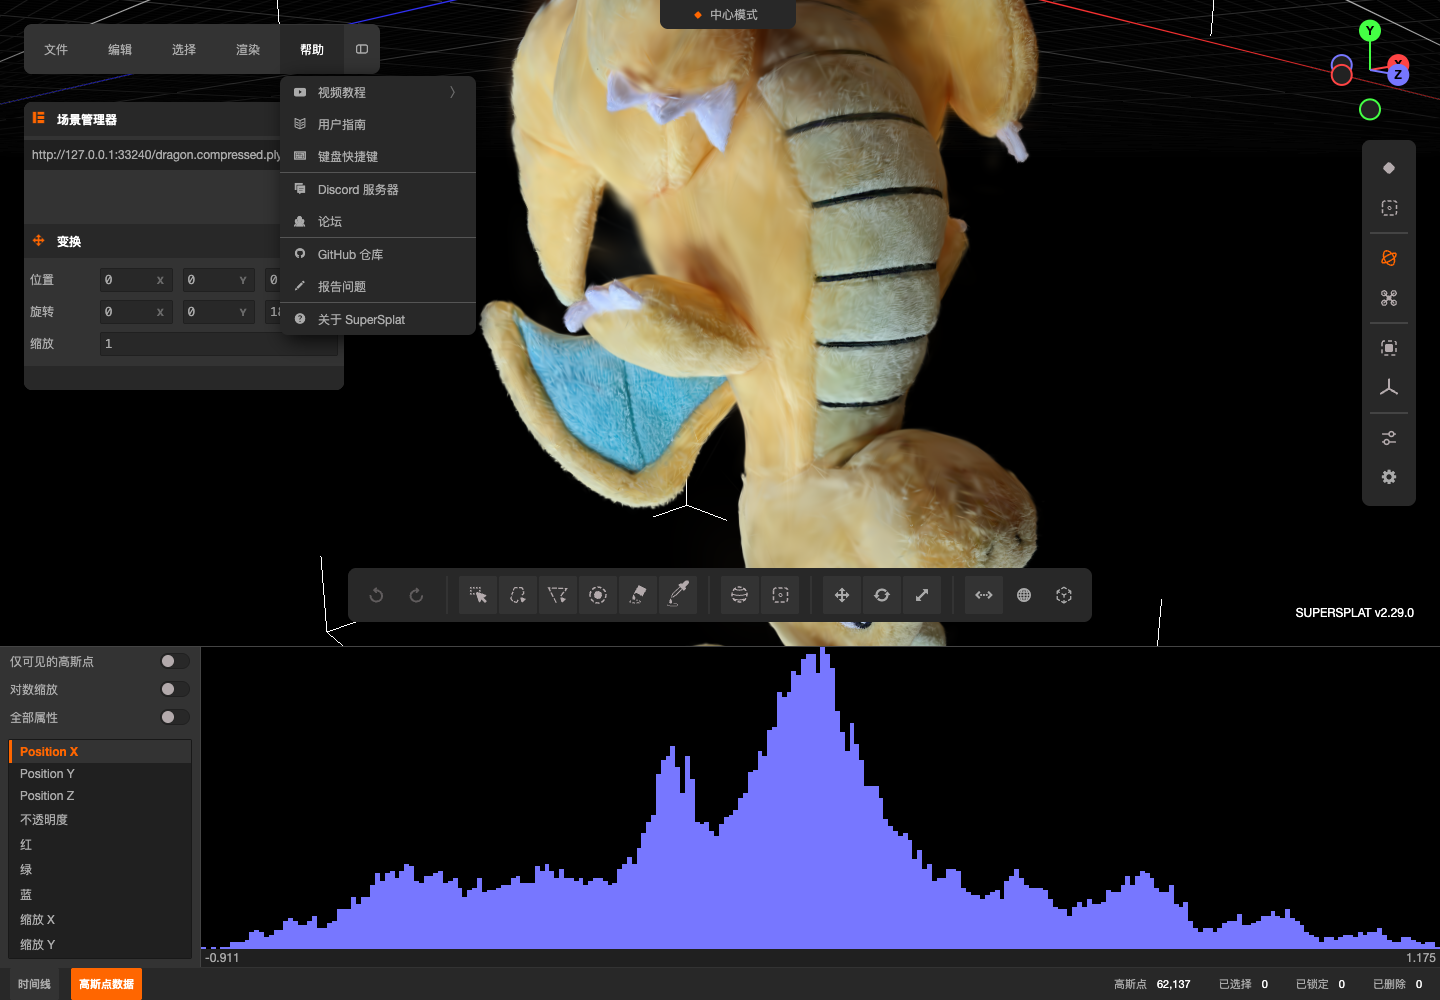Click the undo arrow in the bottom toolbar

coord(376,595)
